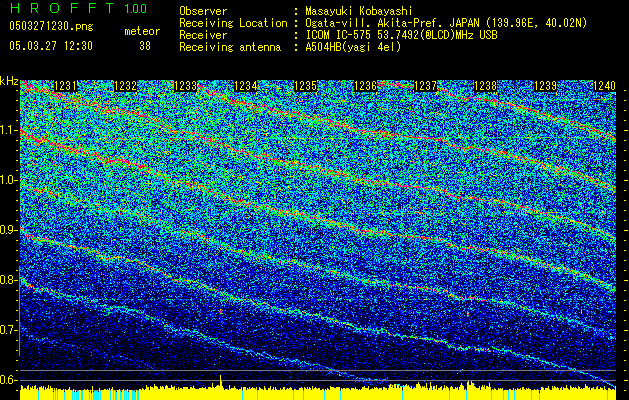This screenshot has width=629, height=400.
Task: Click the 0.8 kHz axis tick label
Action: [x=9, y=280]
